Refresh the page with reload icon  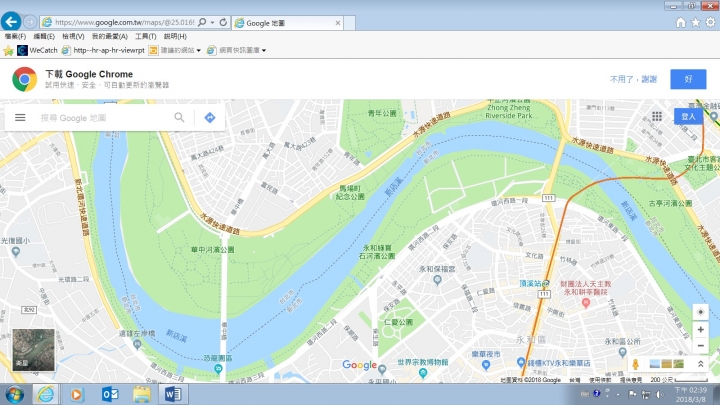click(x=223, y=22)
